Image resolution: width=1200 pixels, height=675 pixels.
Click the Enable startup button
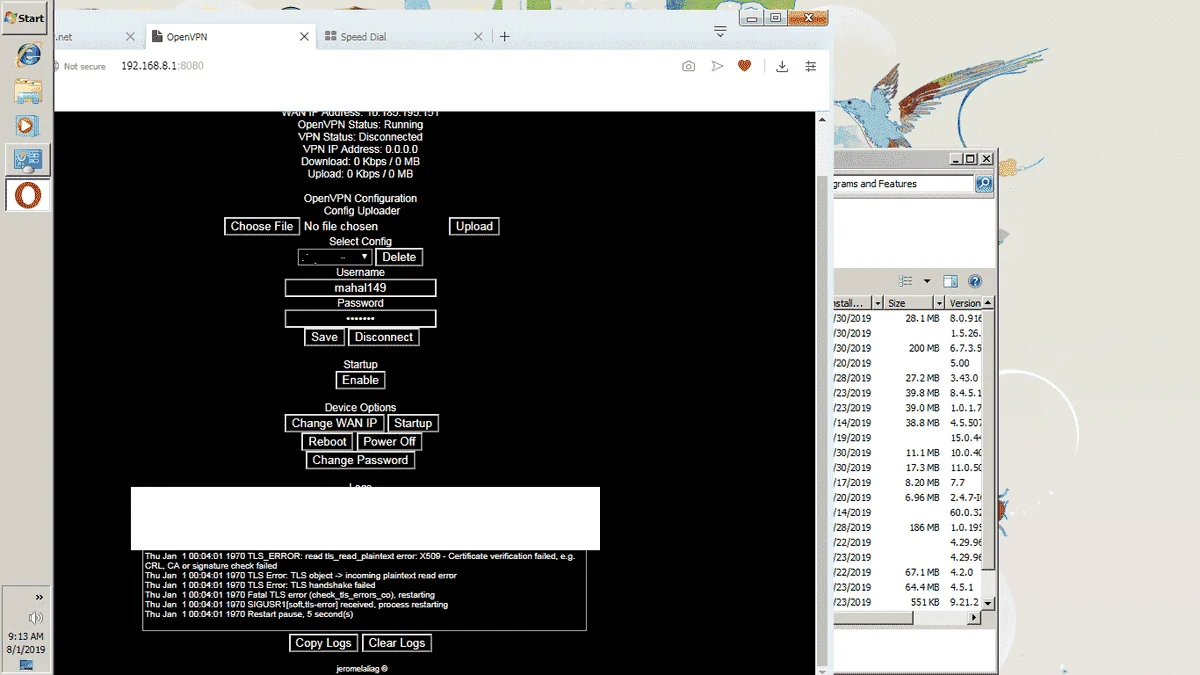pos(360,380)
